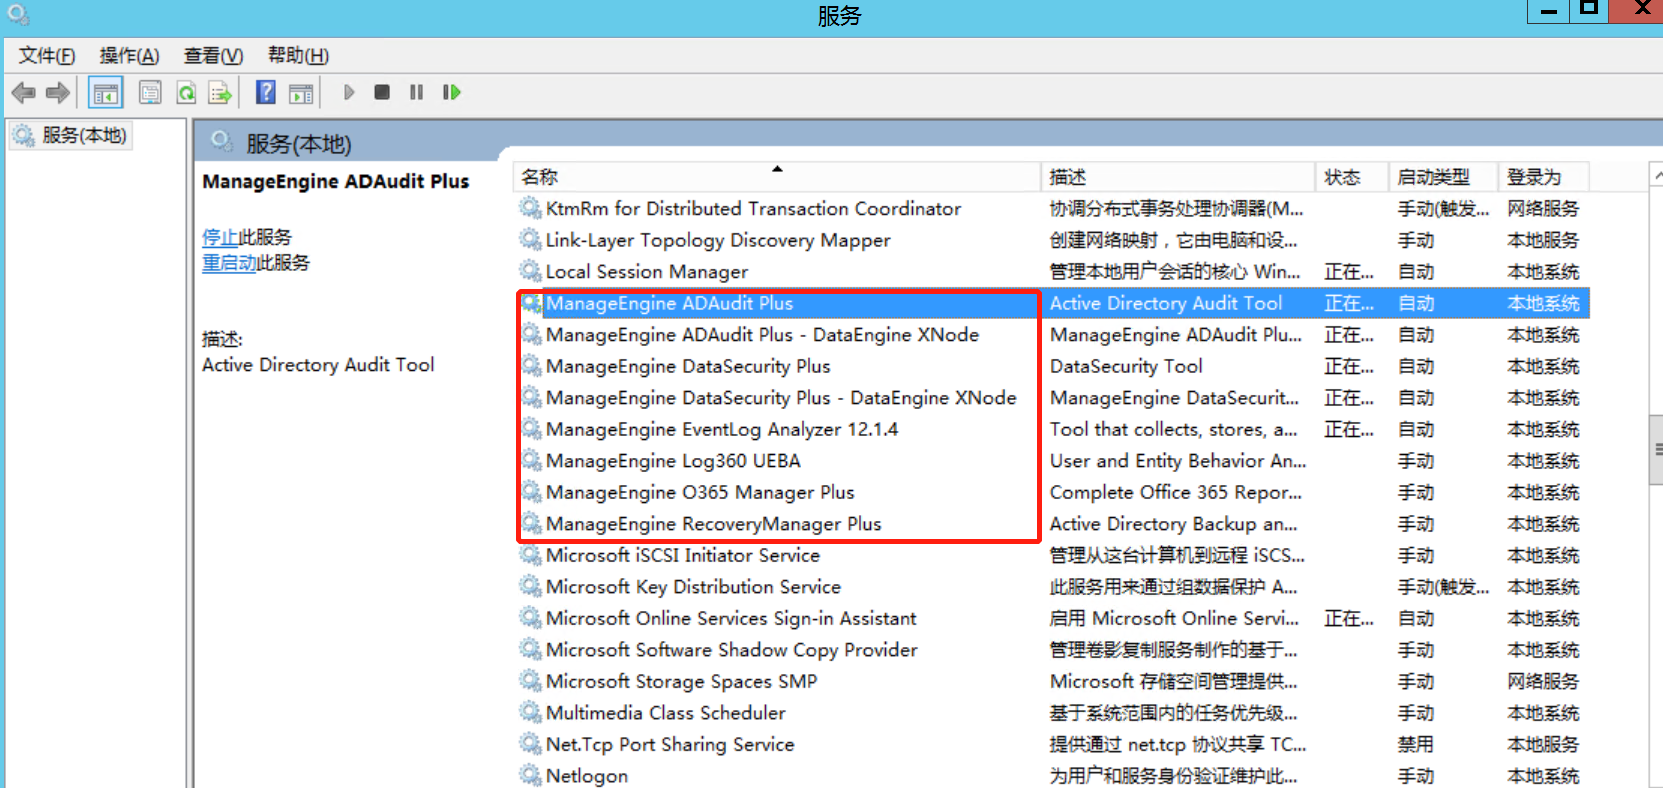Select Microsoft Online Services Sign-in Assistant
Screen dimensions: 1663x788
731,618
